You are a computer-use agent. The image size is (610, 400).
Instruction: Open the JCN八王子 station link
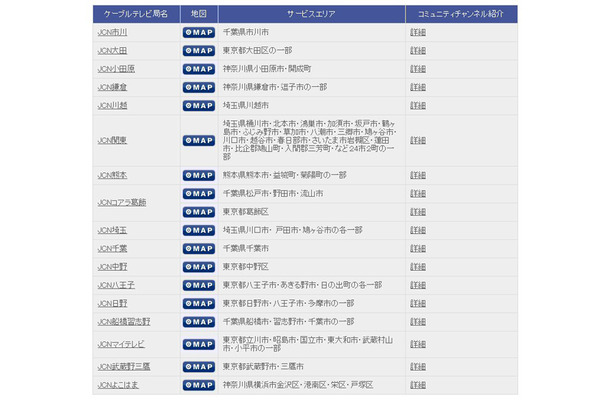pos(116,285)
